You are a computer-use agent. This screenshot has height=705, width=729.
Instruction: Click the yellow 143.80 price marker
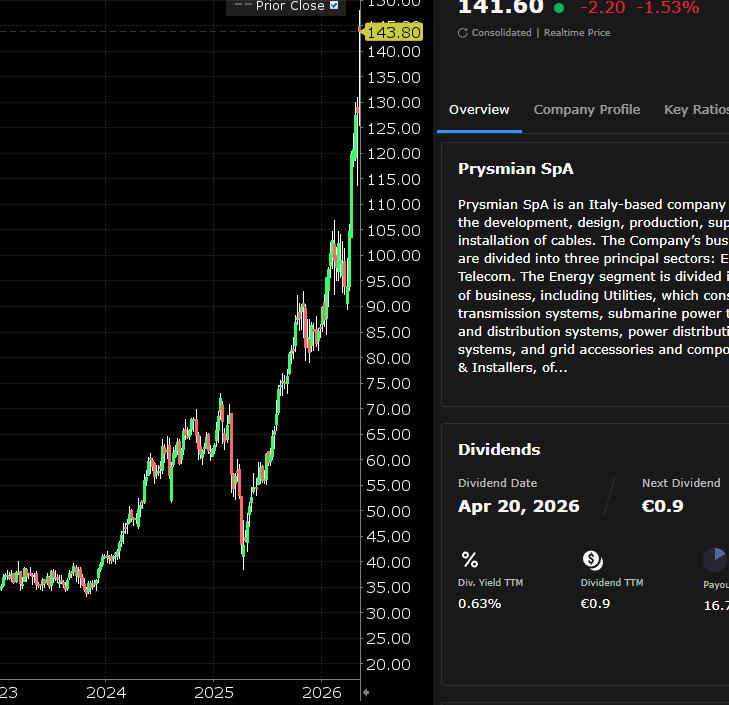point(394,33)
